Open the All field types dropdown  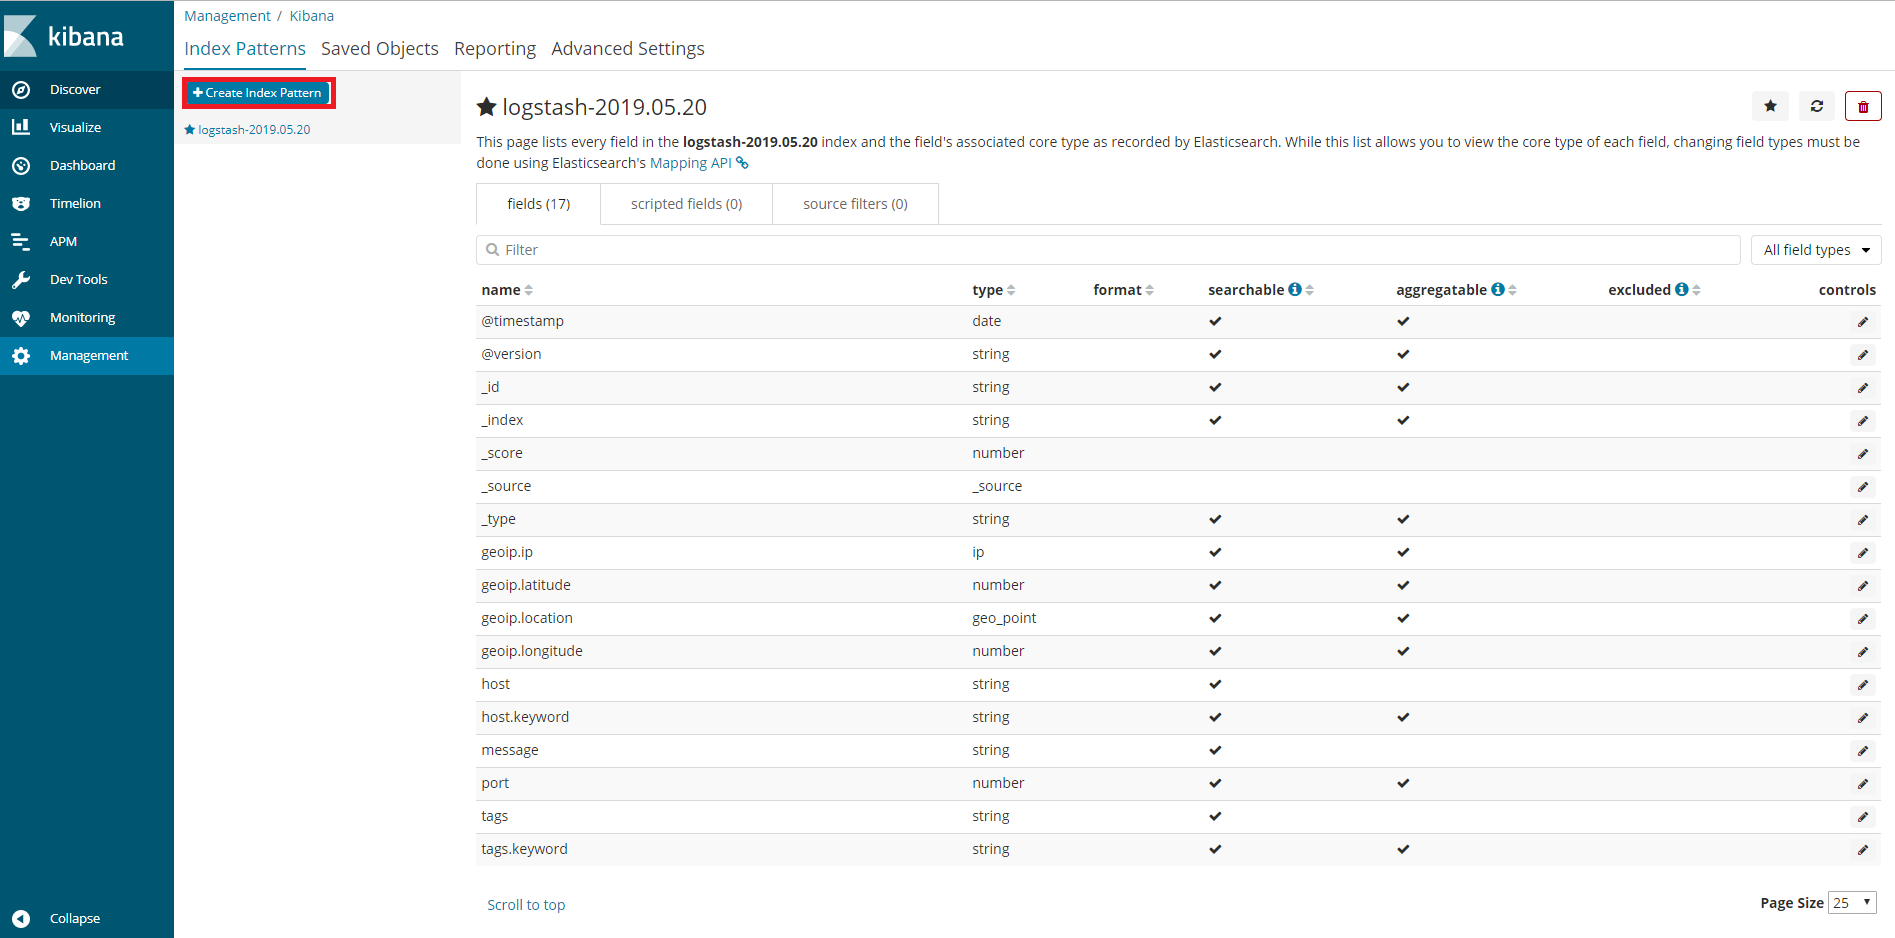pyautogui.click(x=1816, y=250)
